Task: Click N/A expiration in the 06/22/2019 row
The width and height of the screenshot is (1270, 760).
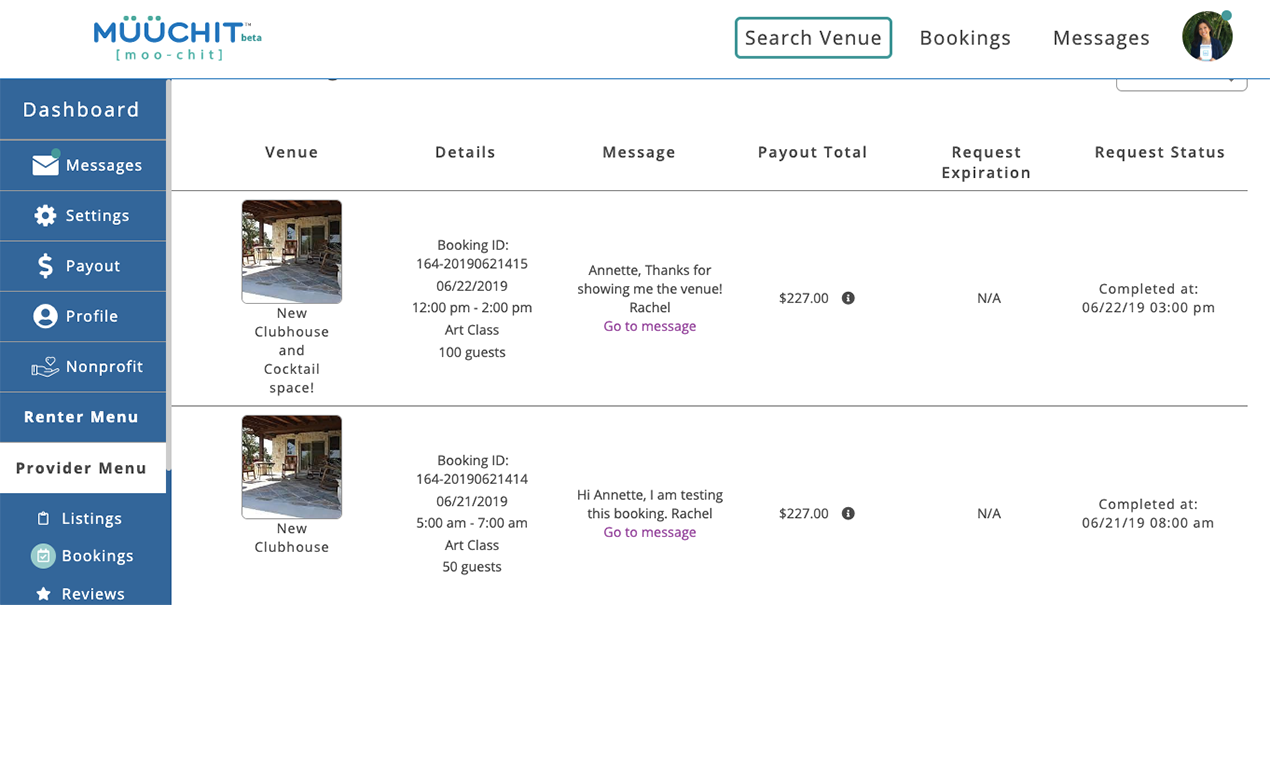Action: (x=989, y=298)
